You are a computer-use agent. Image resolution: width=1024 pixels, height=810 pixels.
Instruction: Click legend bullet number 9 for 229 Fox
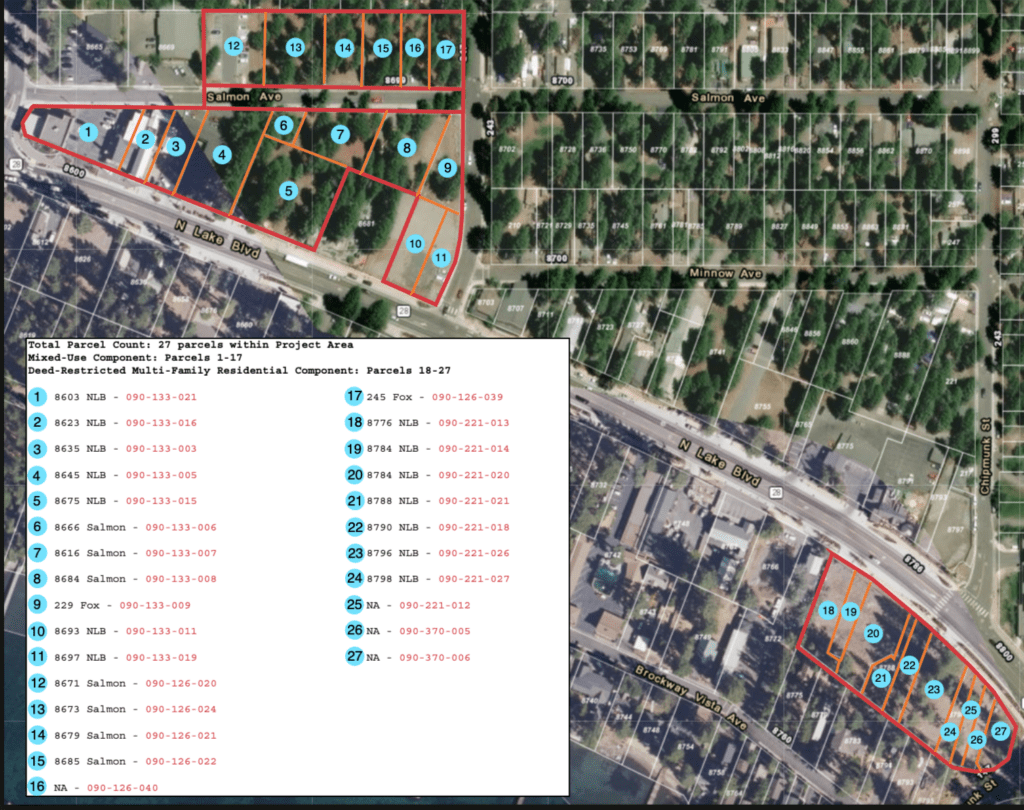click(39, 605)
